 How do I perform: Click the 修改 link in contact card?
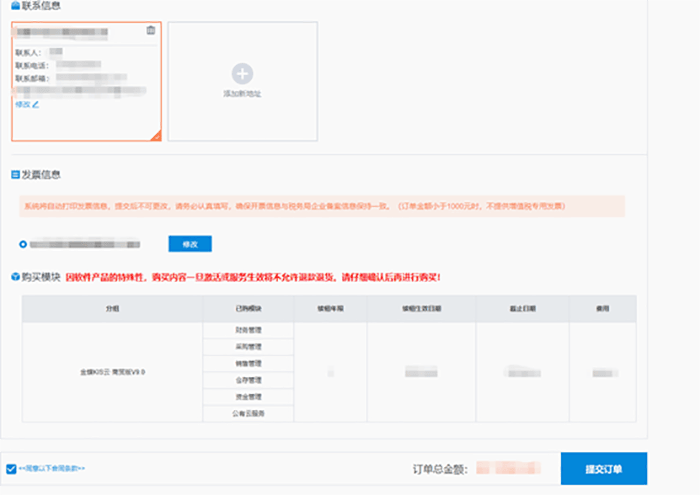point(22,104)
